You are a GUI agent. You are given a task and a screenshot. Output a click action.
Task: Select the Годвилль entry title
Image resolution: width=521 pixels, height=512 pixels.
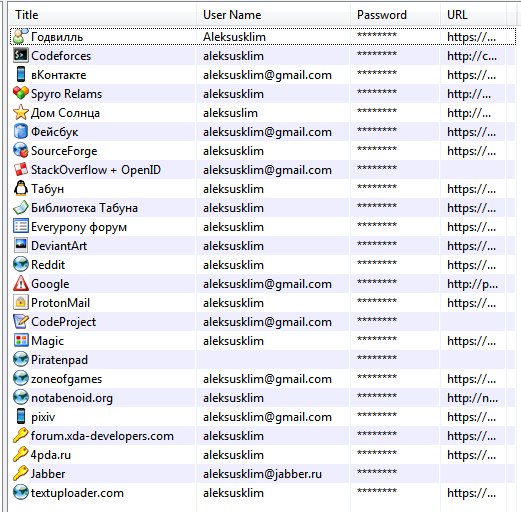pos(57,37)
